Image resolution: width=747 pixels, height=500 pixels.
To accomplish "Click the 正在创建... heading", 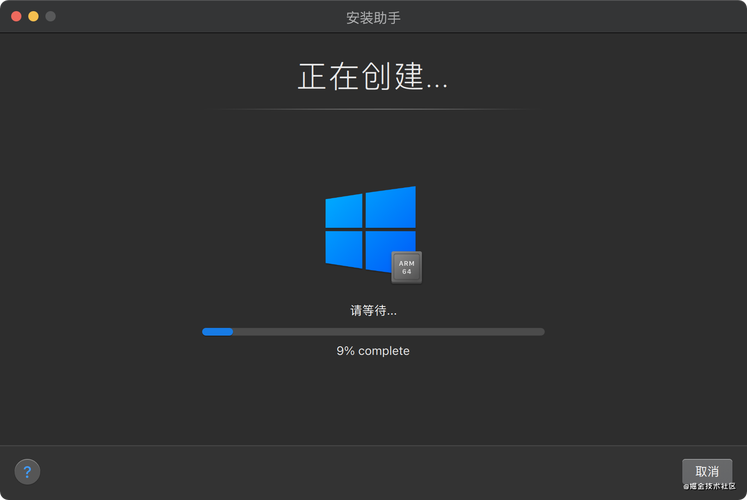I will [x=373, y=76].
